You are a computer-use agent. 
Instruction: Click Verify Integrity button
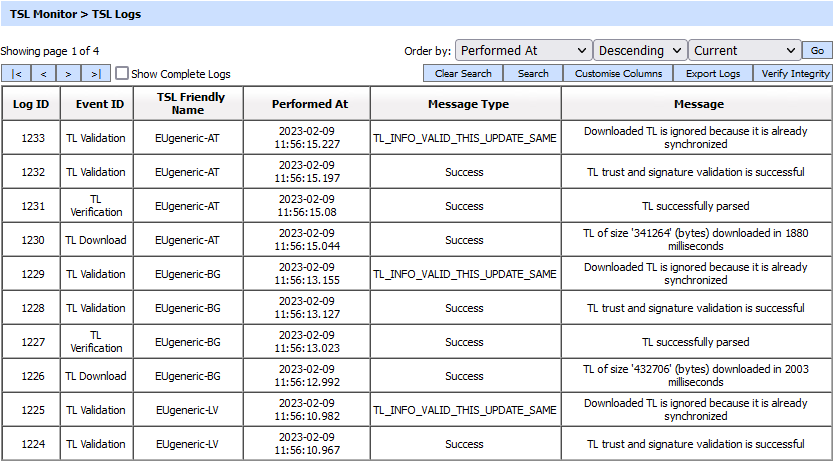795,74
